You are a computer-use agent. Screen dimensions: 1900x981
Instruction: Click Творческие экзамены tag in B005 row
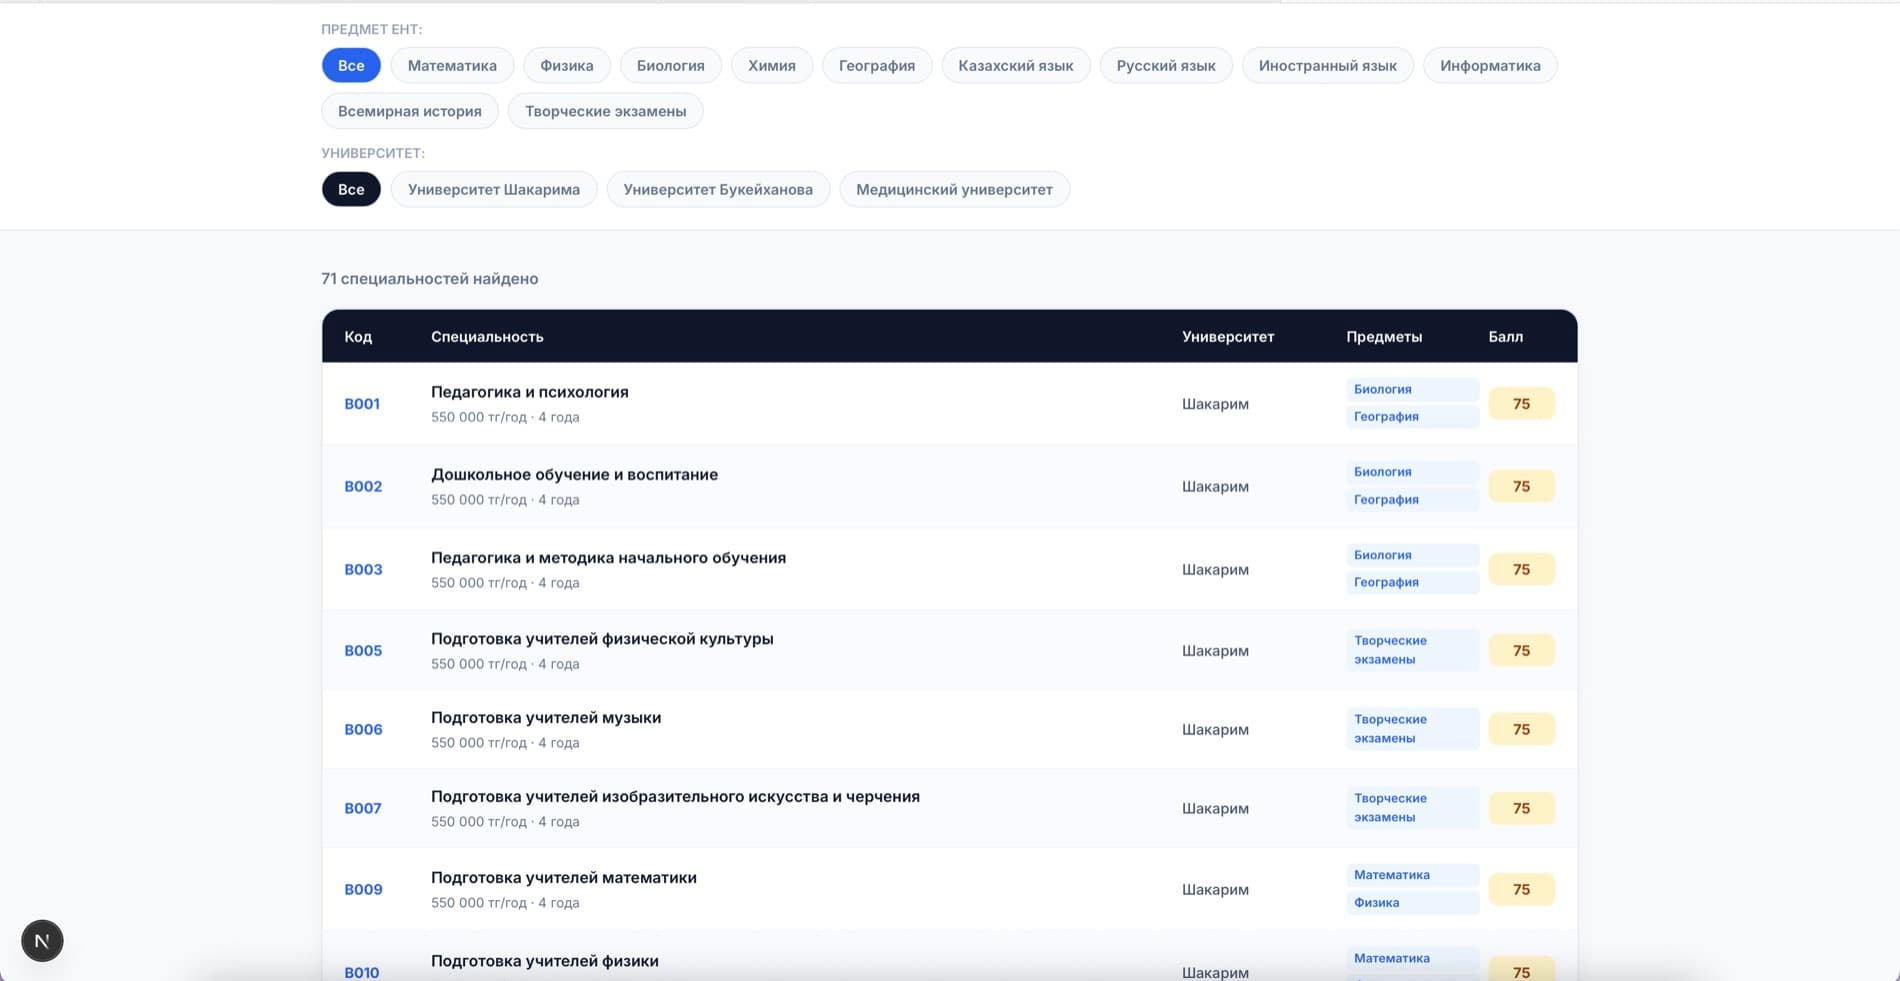(x=1412, y=650)
